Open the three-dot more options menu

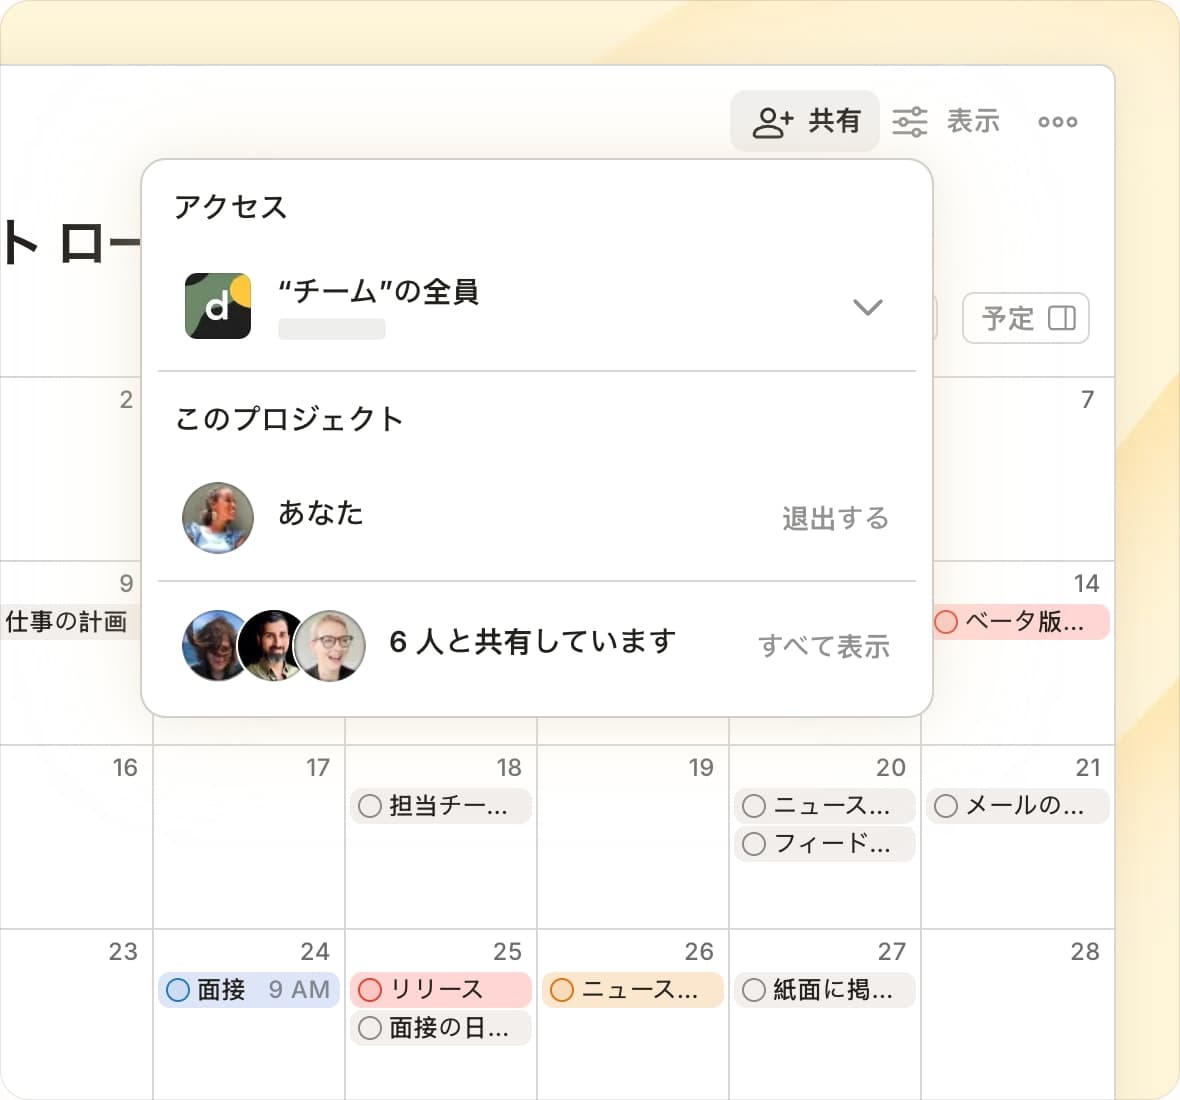(1057, 121)
